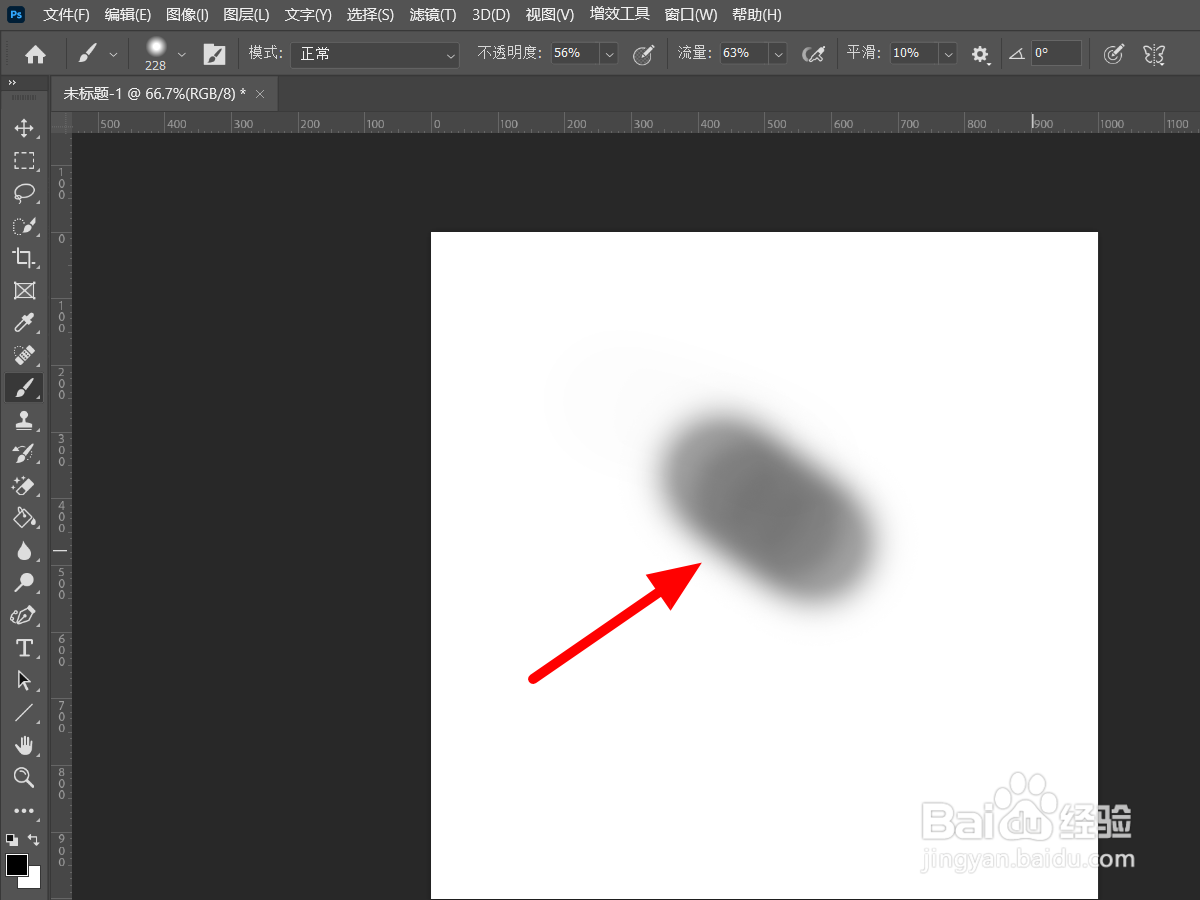Viewport: 1200px width, 900px height.
Task: Open the opacity slider dropdown arrow
Action: click(x=609, y=54)
